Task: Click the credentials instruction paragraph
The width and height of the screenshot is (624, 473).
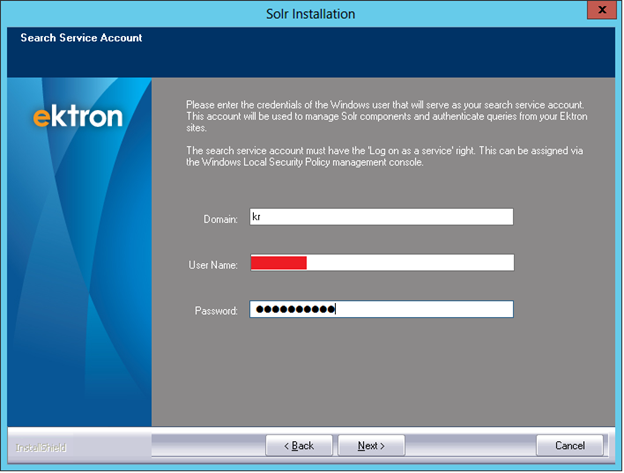Action: tap(385, 116)
